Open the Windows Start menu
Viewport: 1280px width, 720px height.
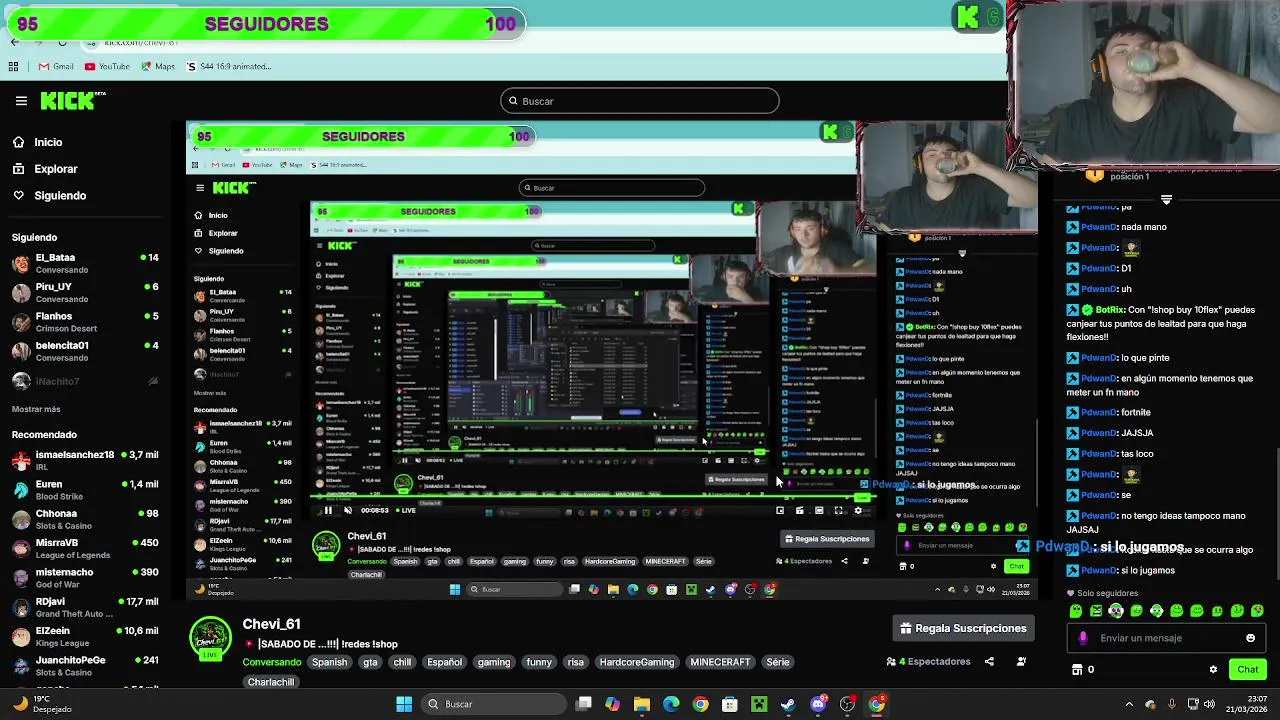(404, 704)
